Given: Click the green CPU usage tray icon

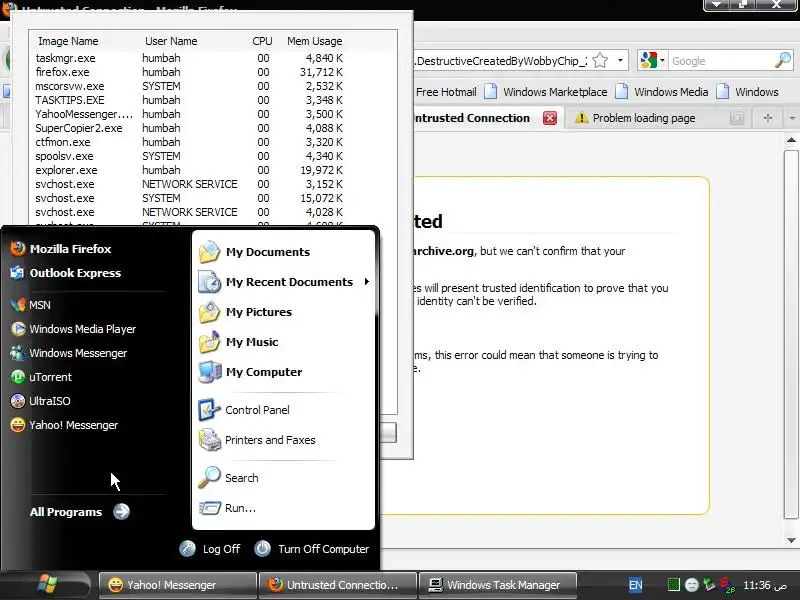Looking at the screenshot, I should (673, 585).
